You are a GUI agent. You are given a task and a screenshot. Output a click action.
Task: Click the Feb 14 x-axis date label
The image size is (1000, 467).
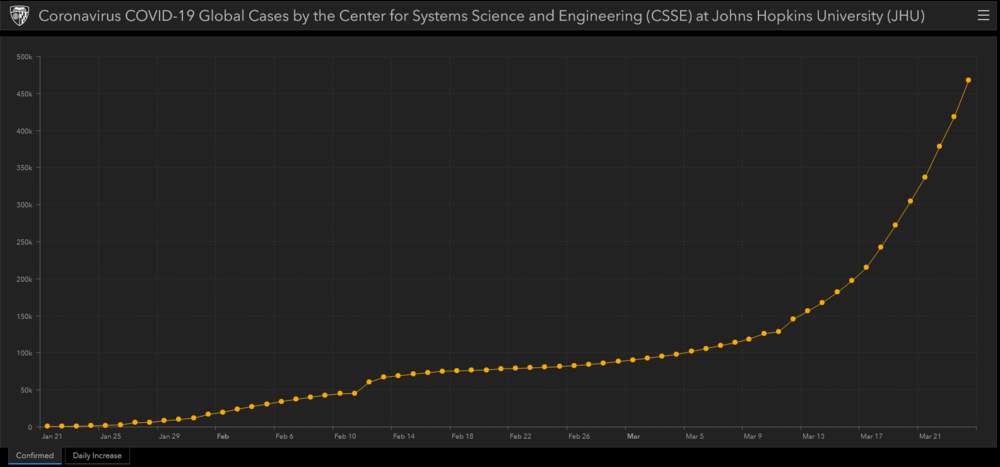tap(403, 437)
